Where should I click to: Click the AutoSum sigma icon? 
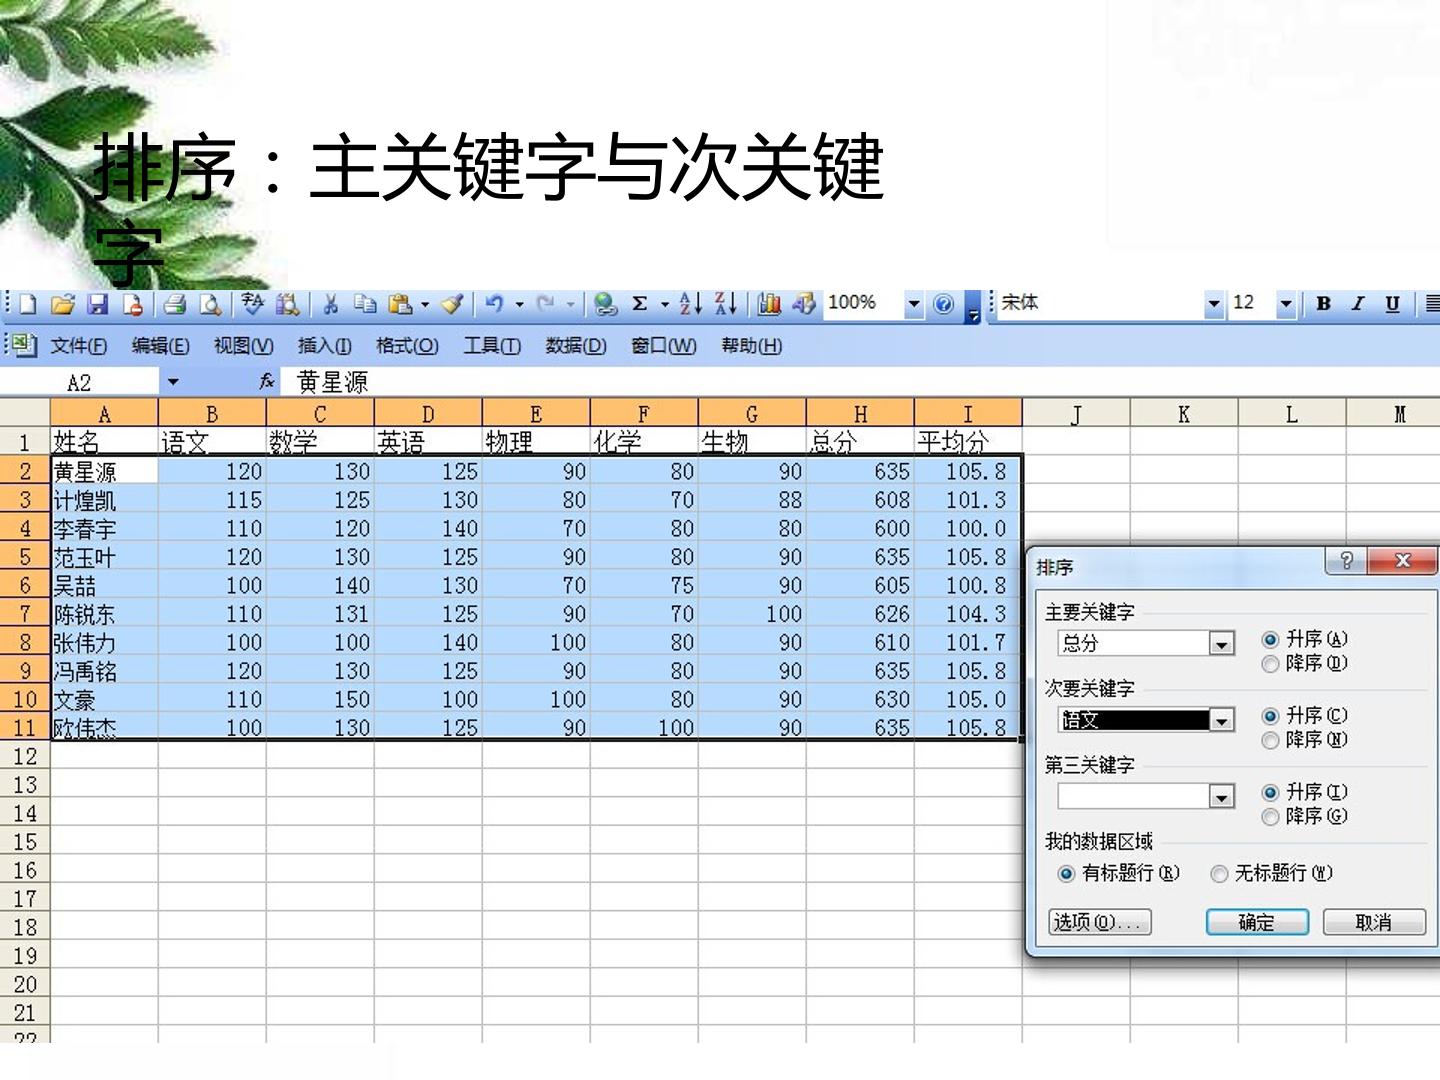click(x=640, y=304)
